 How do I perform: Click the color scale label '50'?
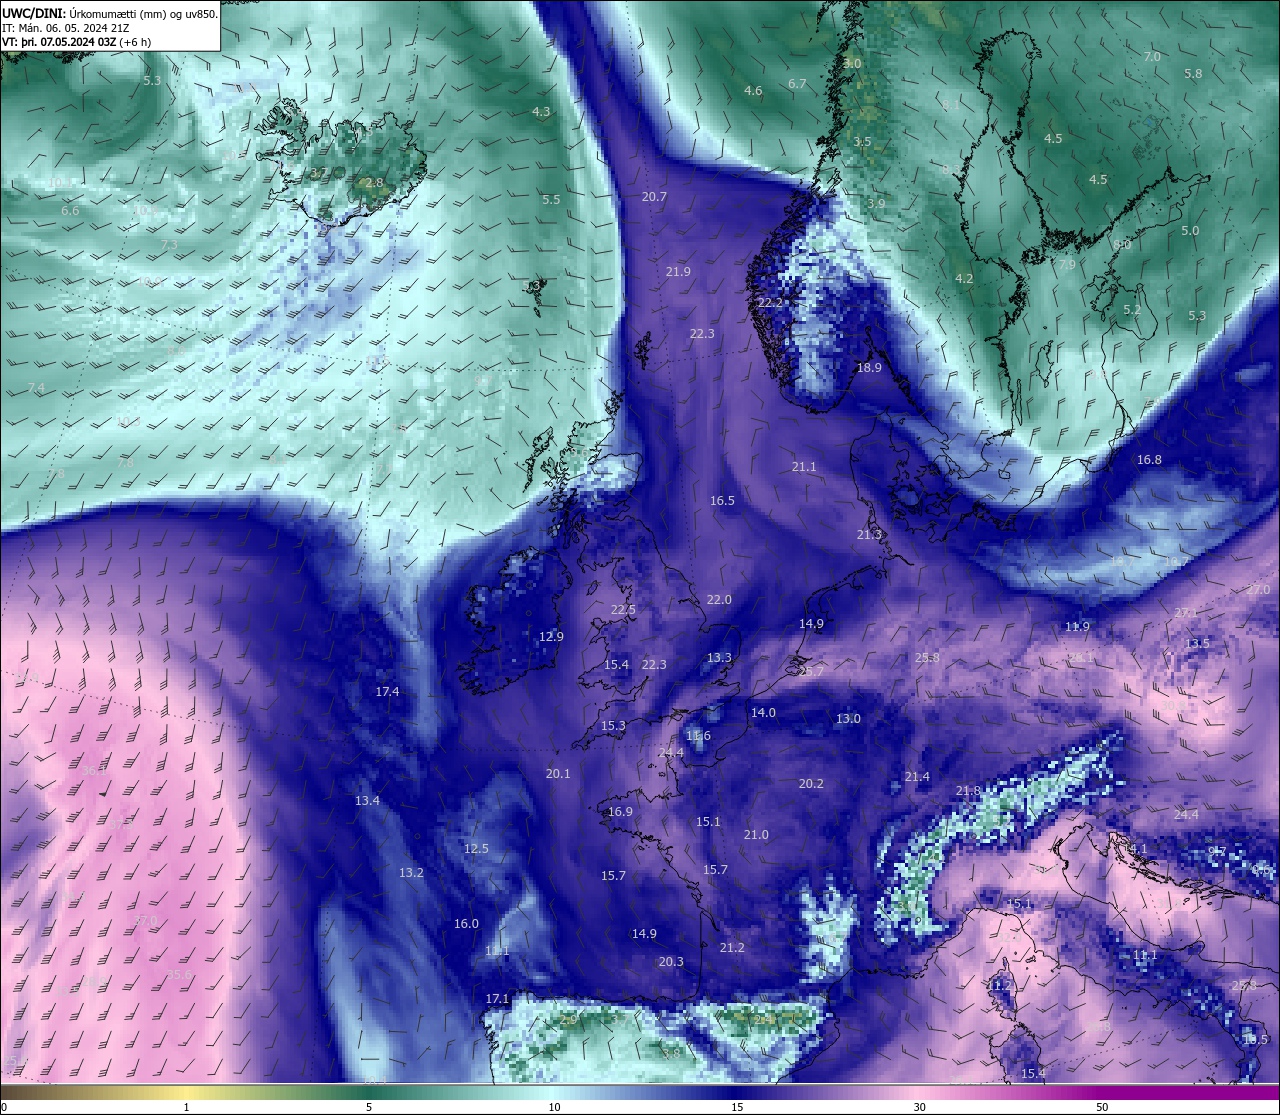tap(1102, 1107)
